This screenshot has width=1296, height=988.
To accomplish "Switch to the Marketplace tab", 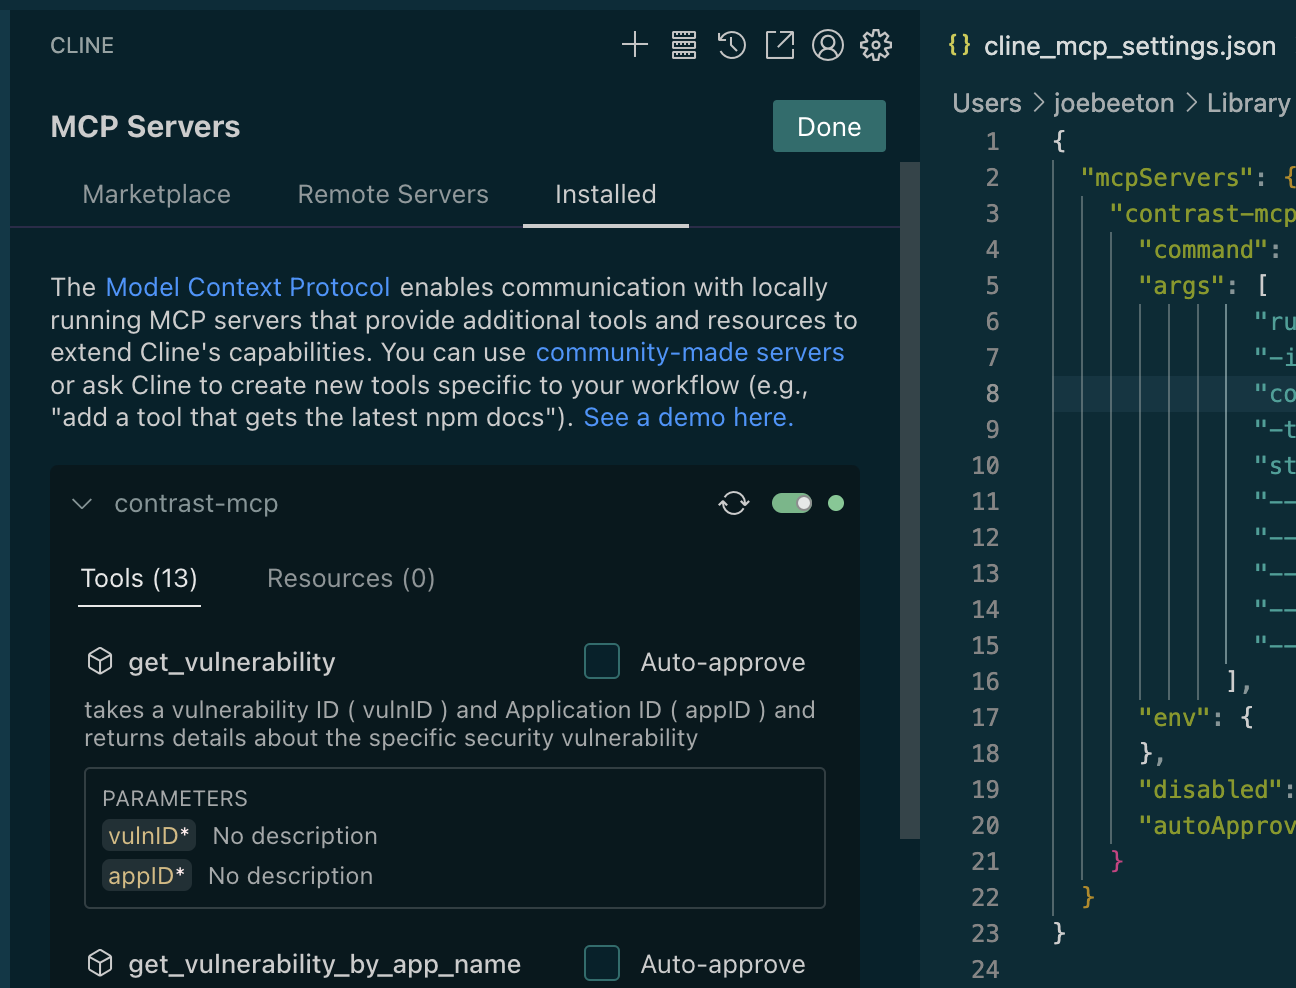I will click(x=157, y=194).
